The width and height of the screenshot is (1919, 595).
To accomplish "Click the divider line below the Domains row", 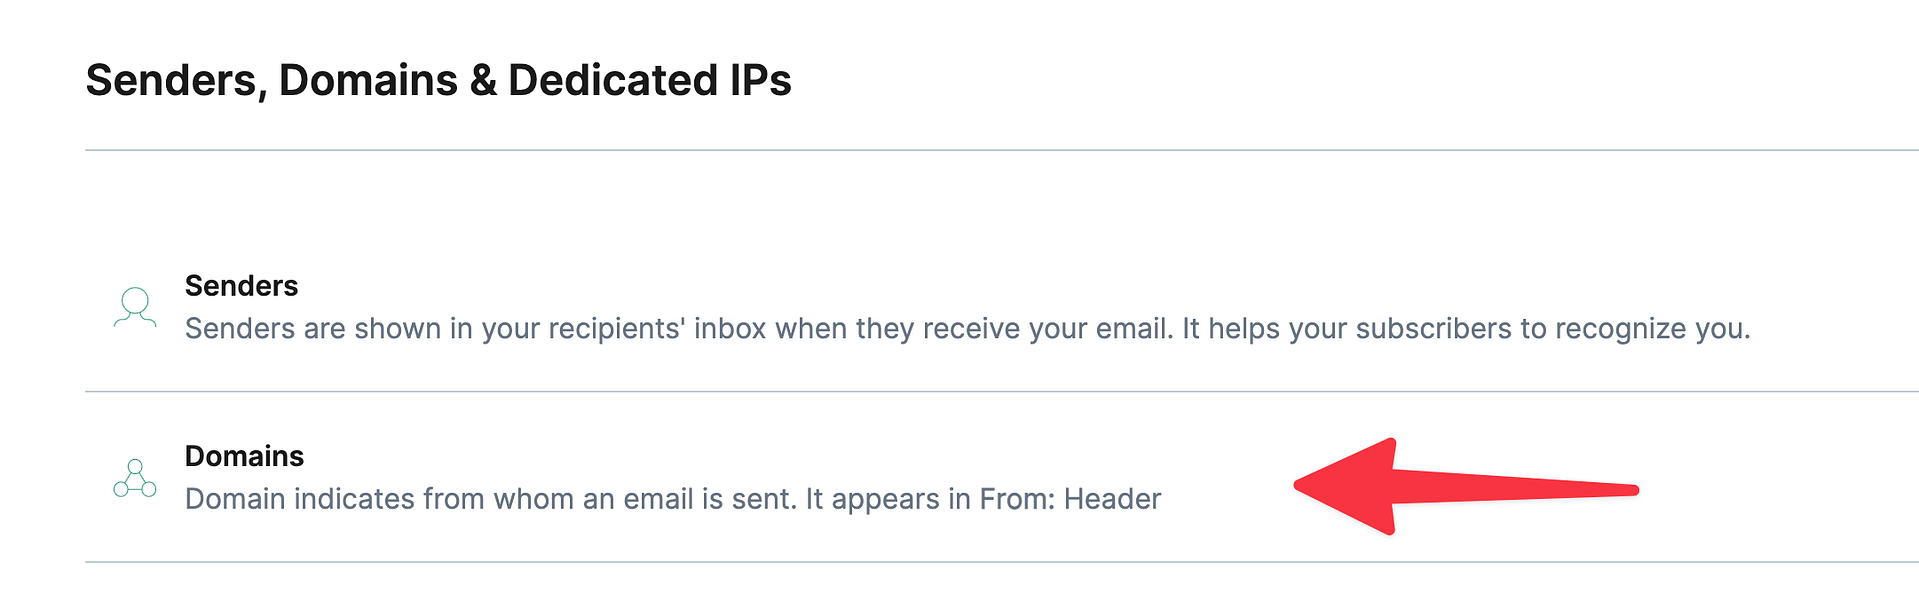I will coord(1002,562).
